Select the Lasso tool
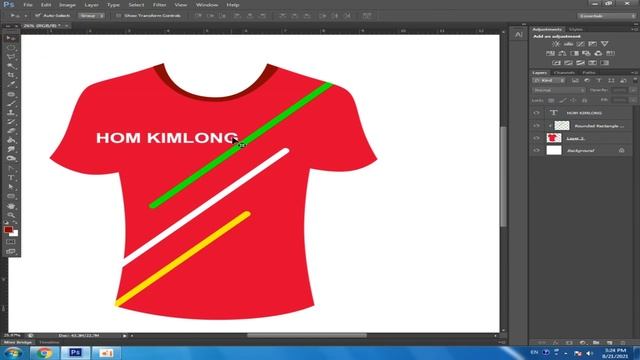The image size is (640, 360). pyautogui.click(x=10, y=57)
